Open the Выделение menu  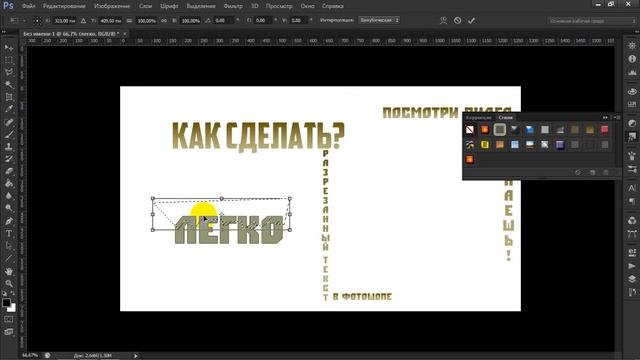point(201,6)
